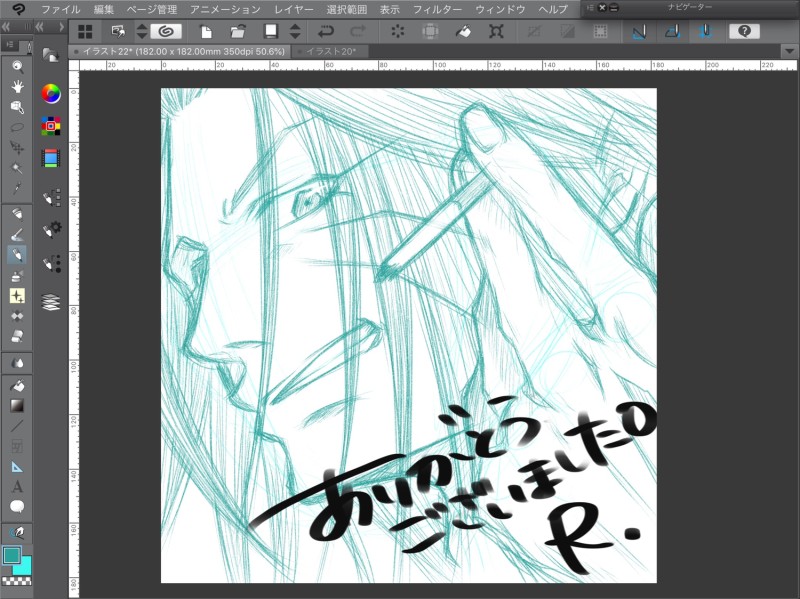Select the Balloon speech bubble tool
Image resolution: width=800 pixels, height=599 pixels.
point(17,507)
